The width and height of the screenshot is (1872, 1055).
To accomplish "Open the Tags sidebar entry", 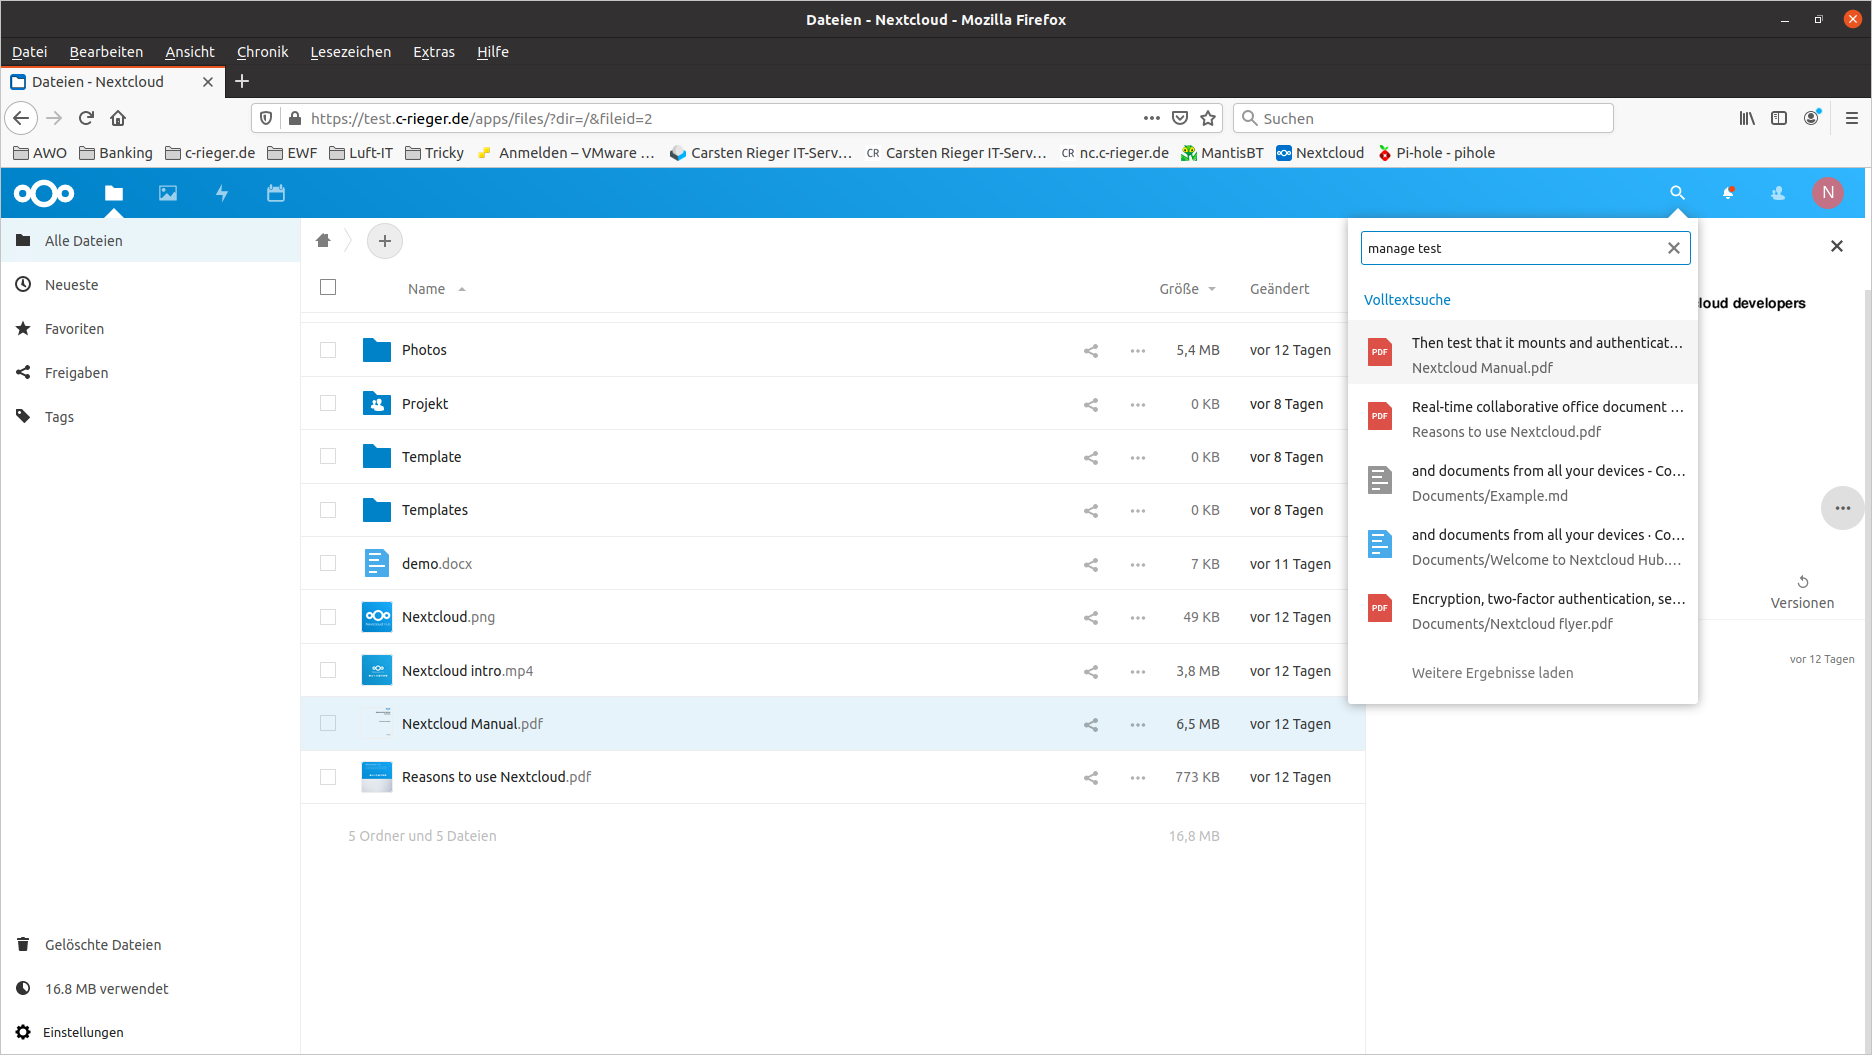I will (x=150, y=417).
